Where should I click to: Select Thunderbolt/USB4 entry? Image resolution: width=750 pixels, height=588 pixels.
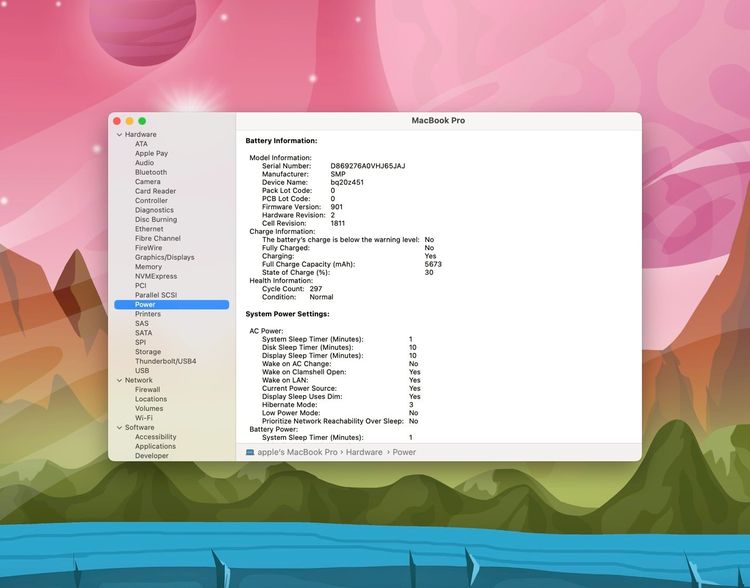(165, 361)
